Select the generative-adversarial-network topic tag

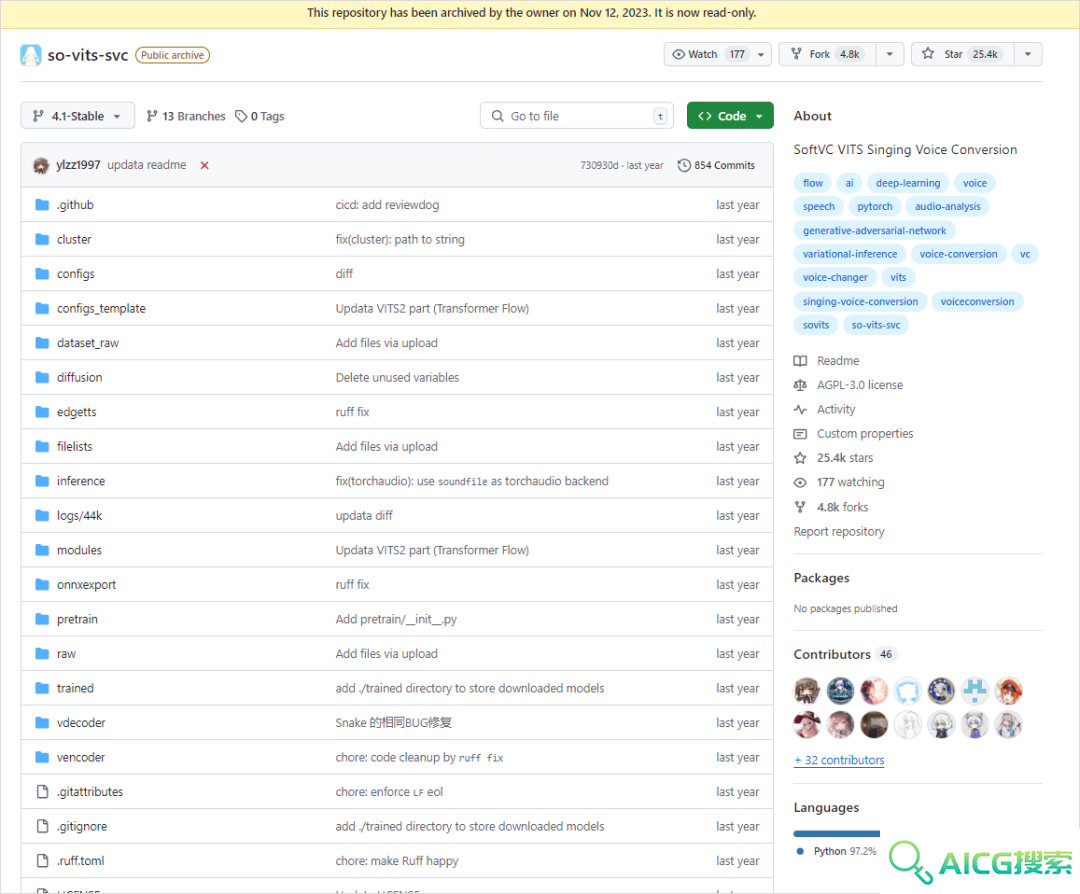874,231
